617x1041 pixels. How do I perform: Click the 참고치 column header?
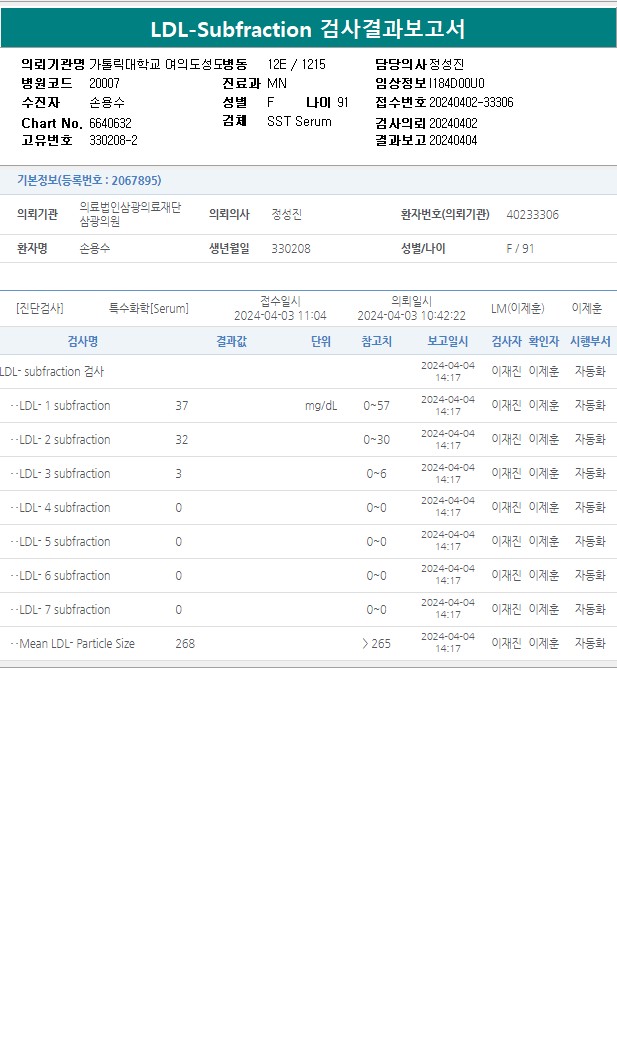pos(377,341)
